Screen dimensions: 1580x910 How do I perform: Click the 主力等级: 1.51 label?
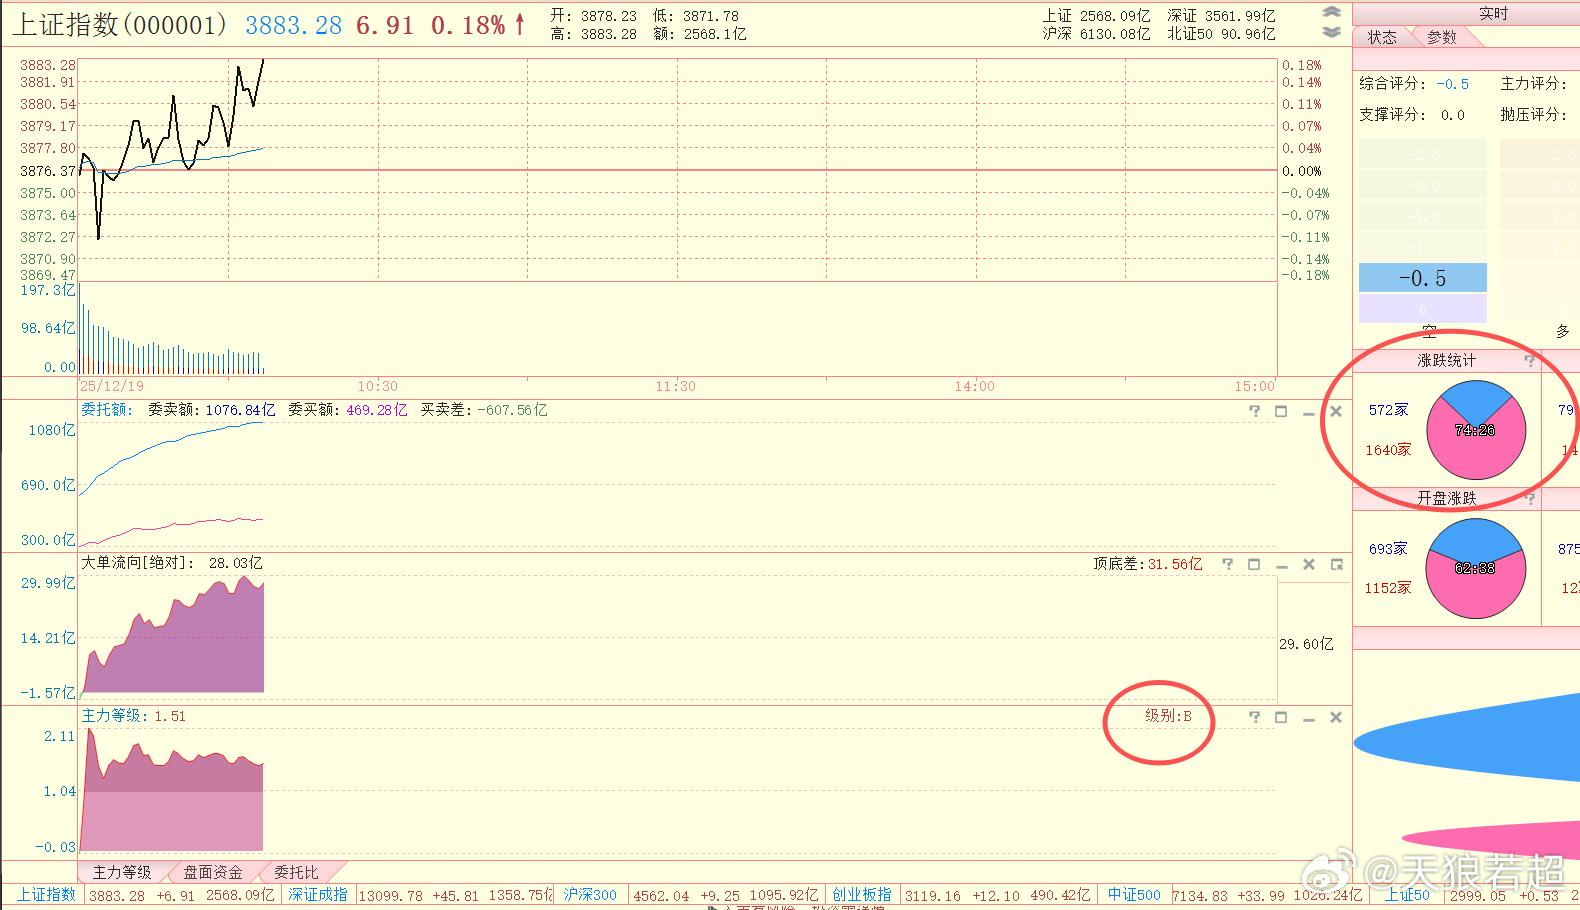(133, 716)
